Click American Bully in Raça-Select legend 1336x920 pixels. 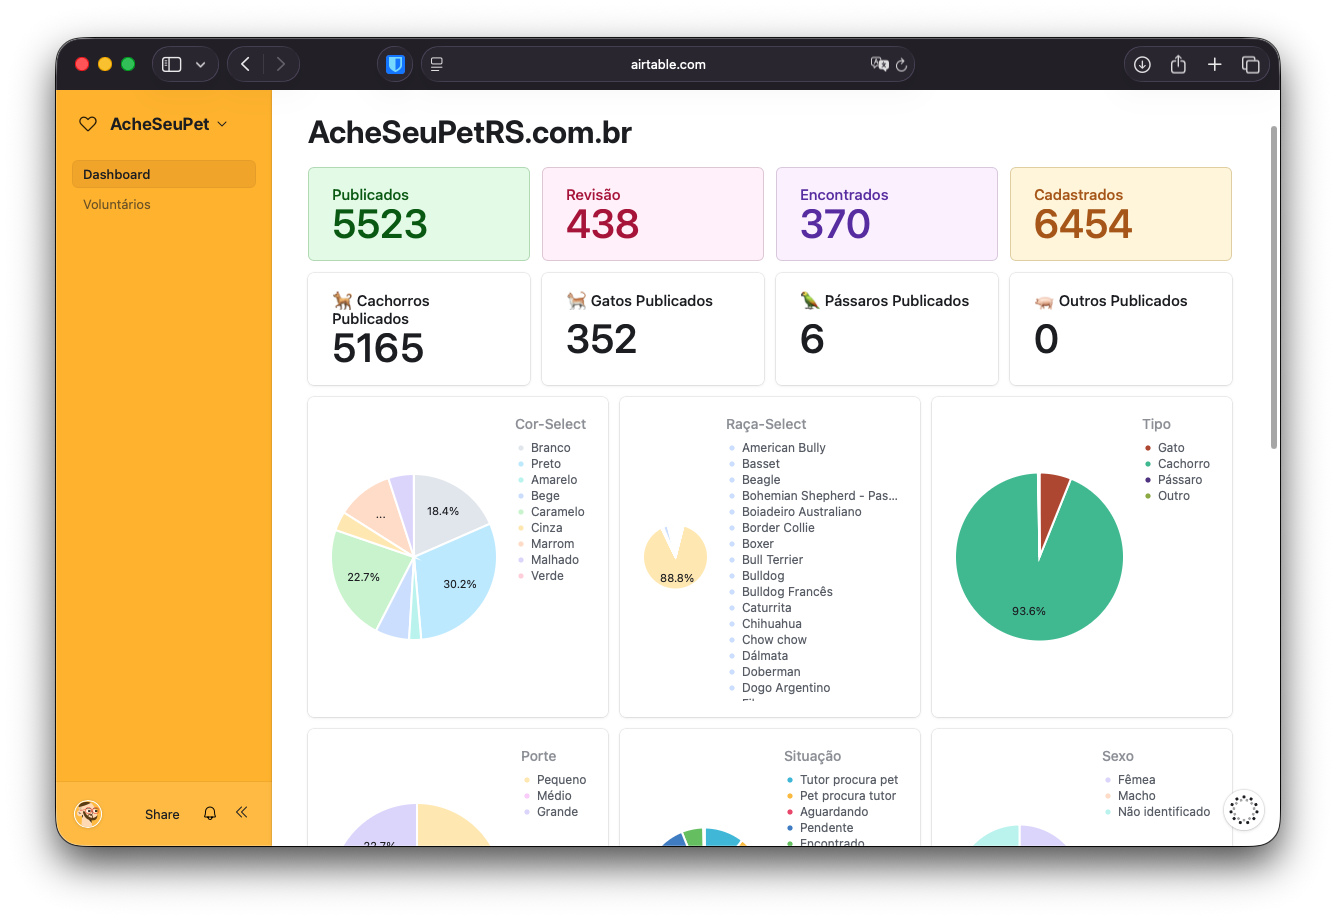click(784, 448)
